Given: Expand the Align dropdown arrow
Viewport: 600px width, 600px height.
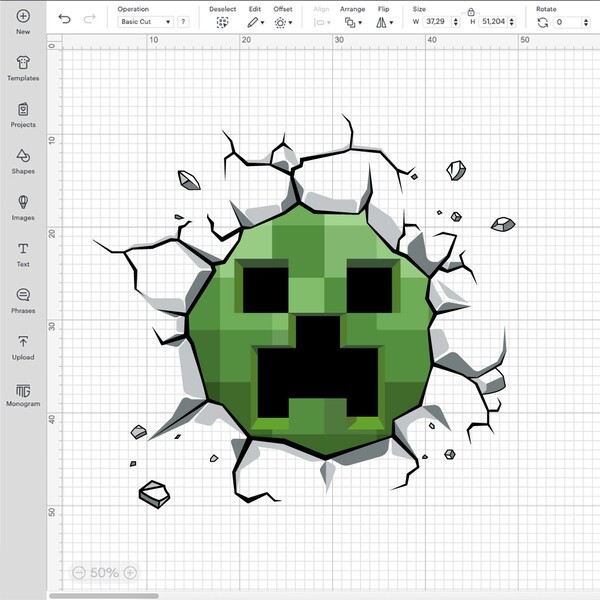Looking at the screenshot, I should coord(329,23).
